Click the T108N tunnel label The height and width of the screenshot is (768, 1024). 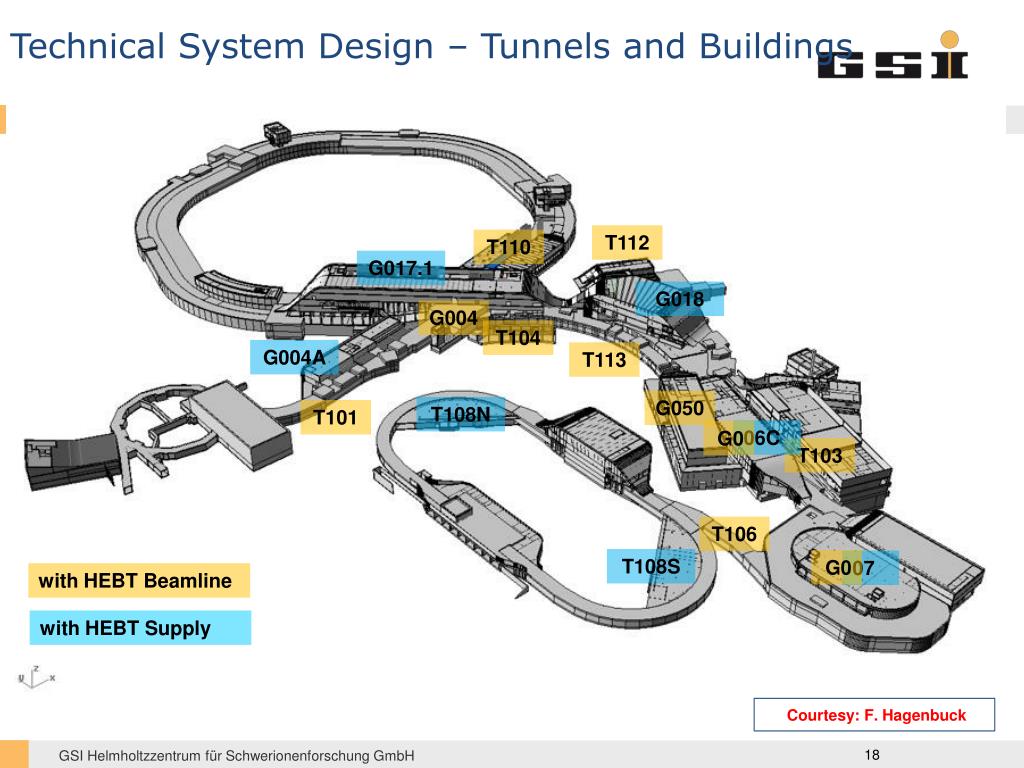(460, 414)
